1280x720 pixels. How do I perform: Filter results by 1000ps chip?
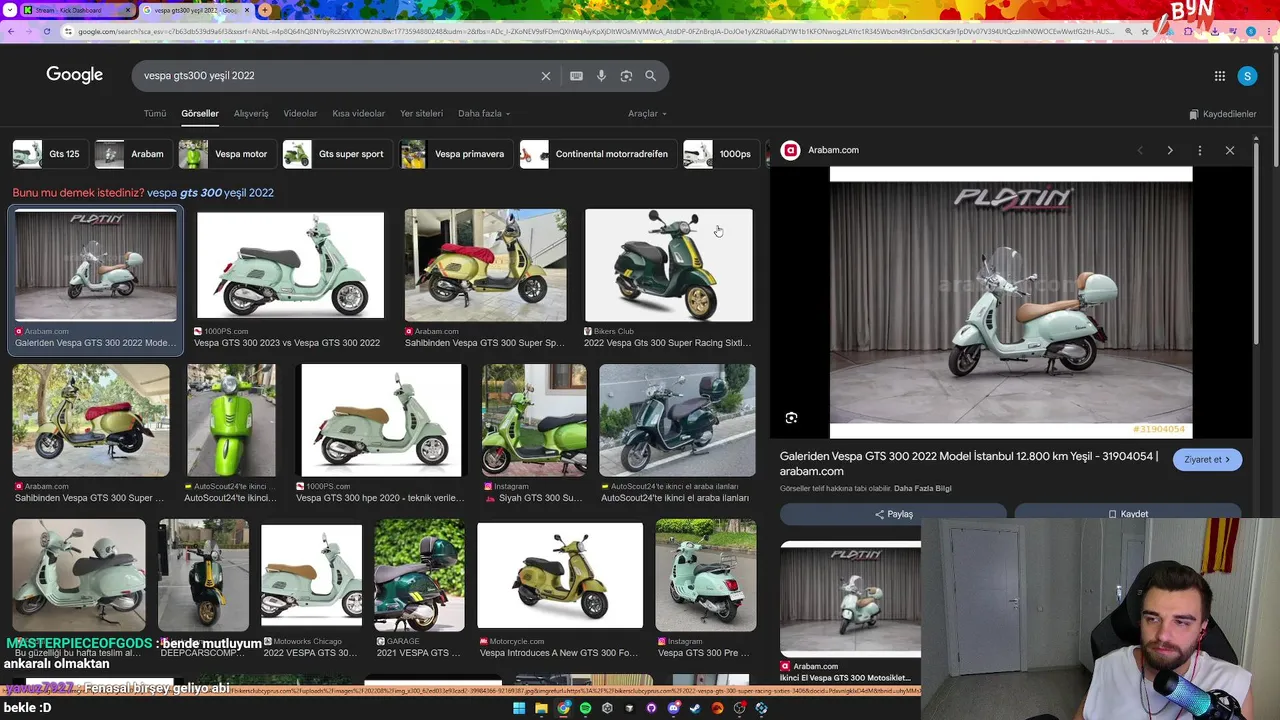tap(722, 154)
